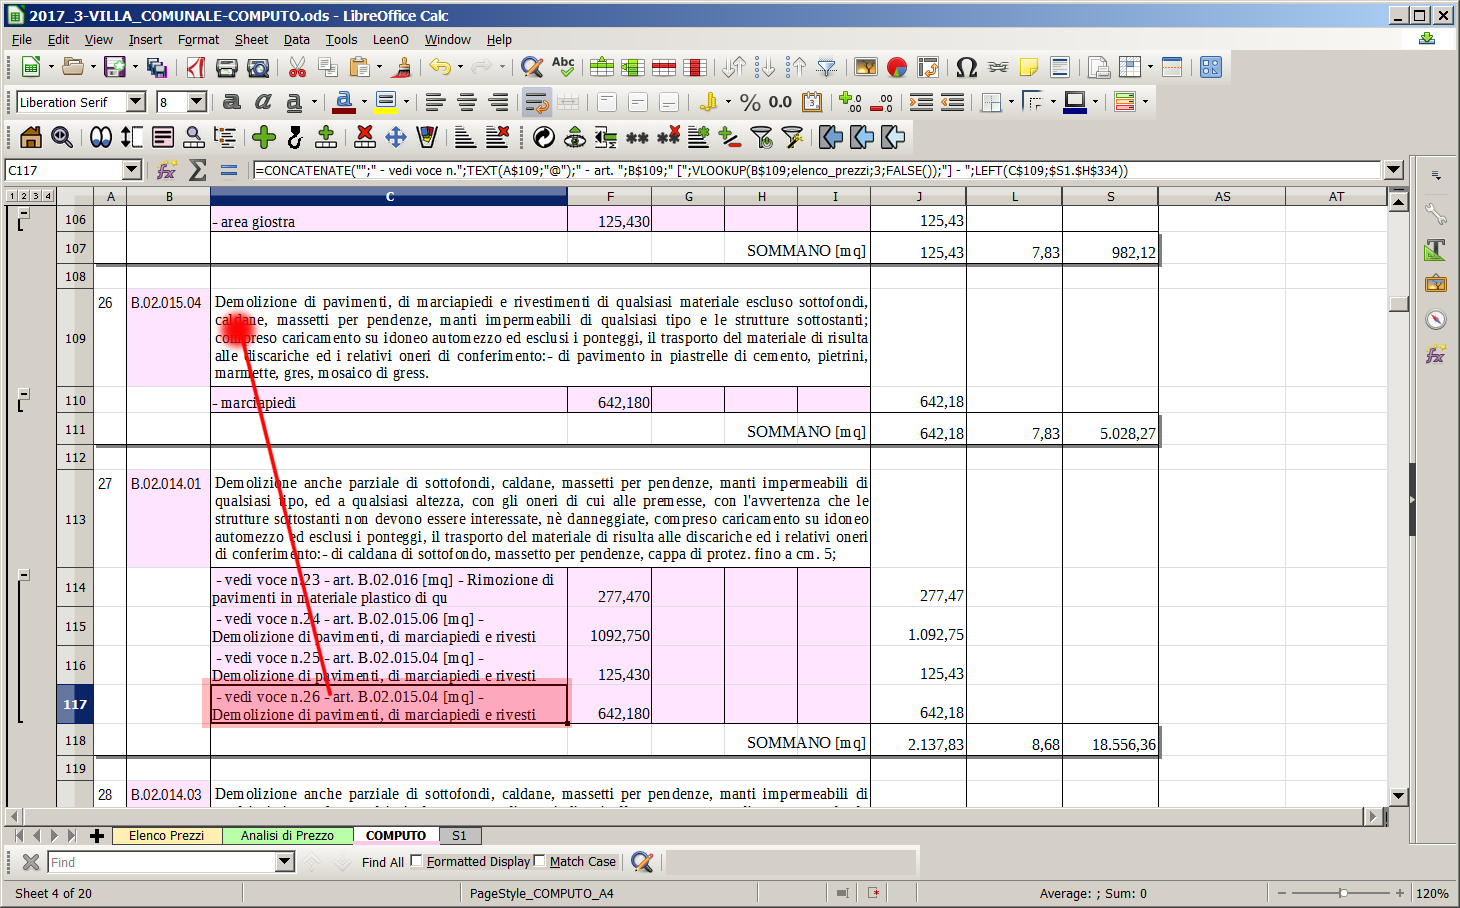Switch to the Analisi di Prezzo sheet tab
This screenshot has width=1460, height=908.
tap(287, 835)
